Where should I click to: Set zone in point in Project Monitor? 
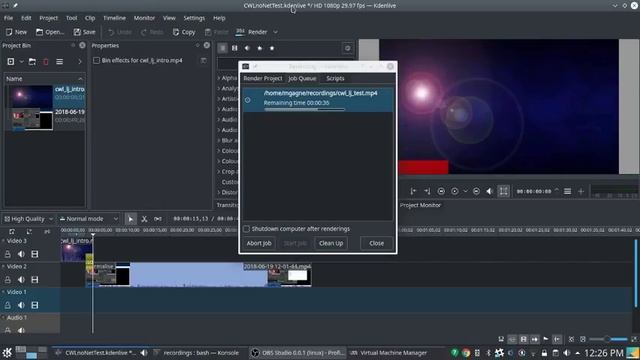[413, 191]
